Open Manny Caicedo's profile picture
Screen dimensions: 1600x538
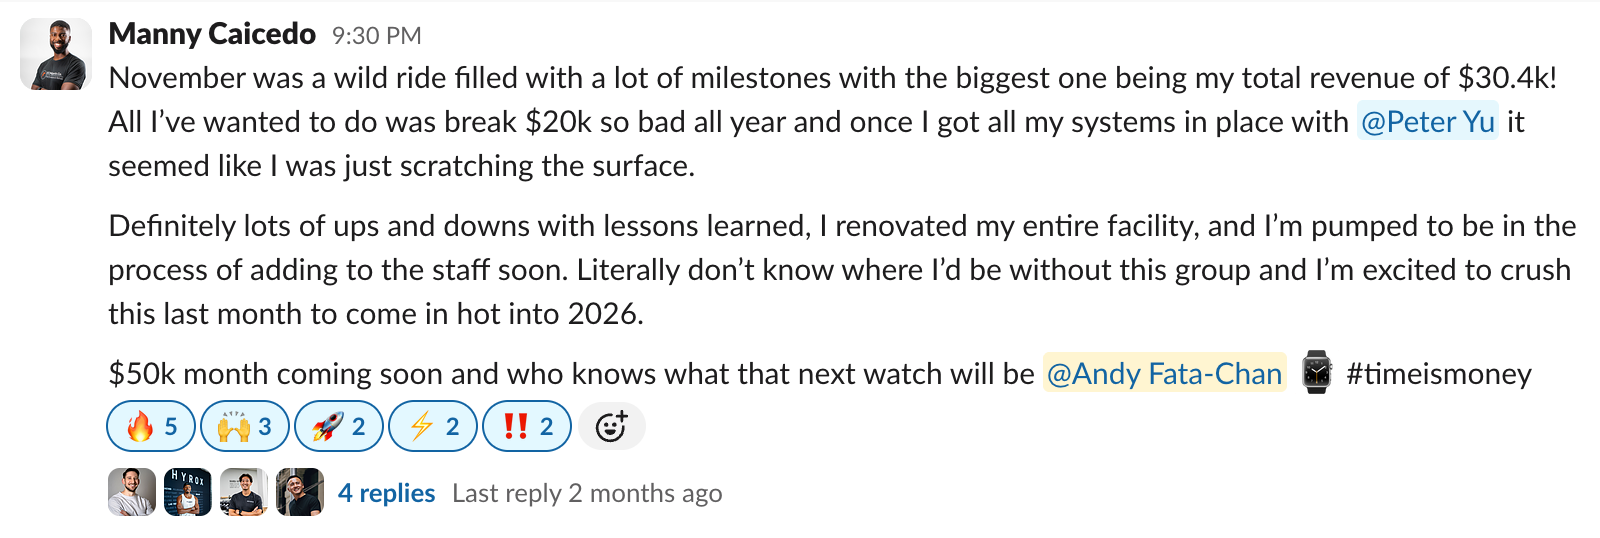tap(56, 55)
